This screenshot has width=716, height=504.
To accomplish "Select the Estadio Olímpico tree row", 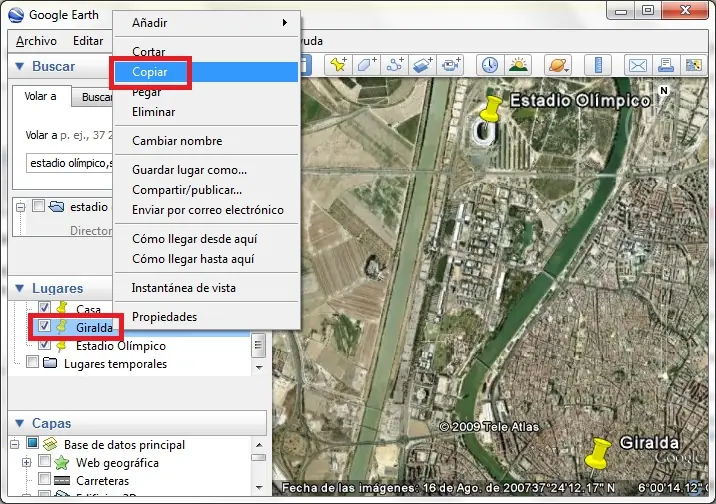I will [121, 346].
